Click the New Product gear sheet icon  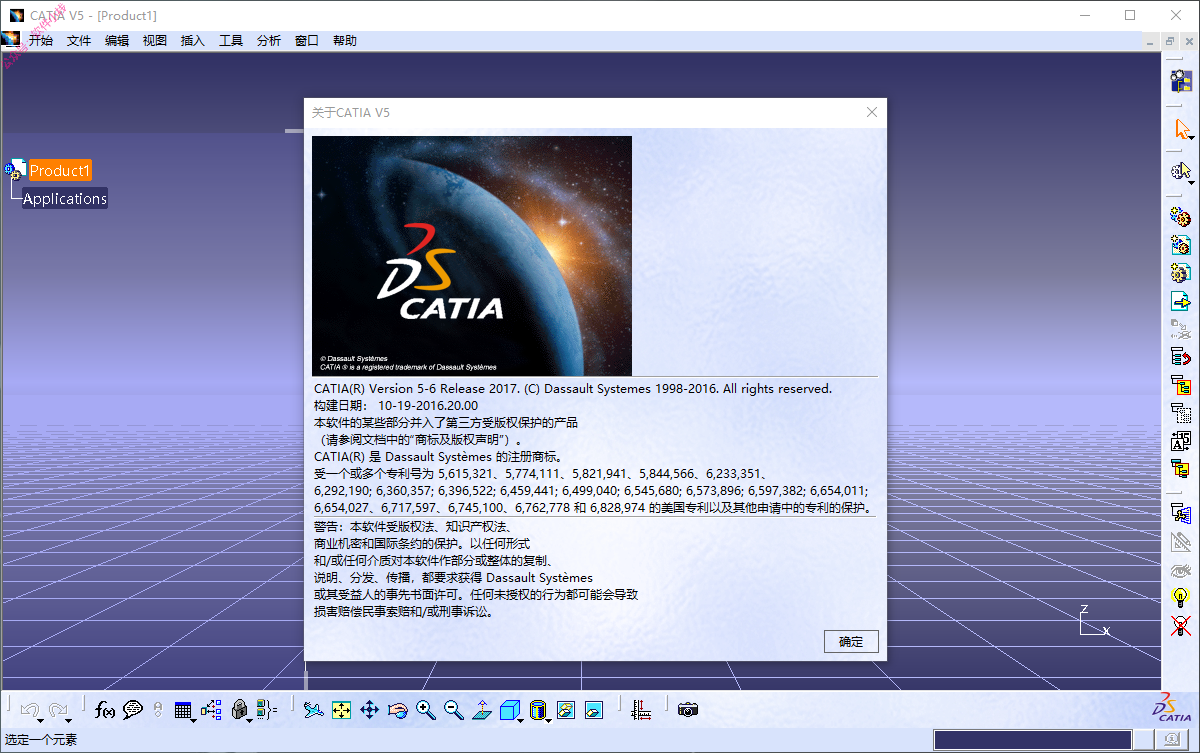click(1181, 244)
